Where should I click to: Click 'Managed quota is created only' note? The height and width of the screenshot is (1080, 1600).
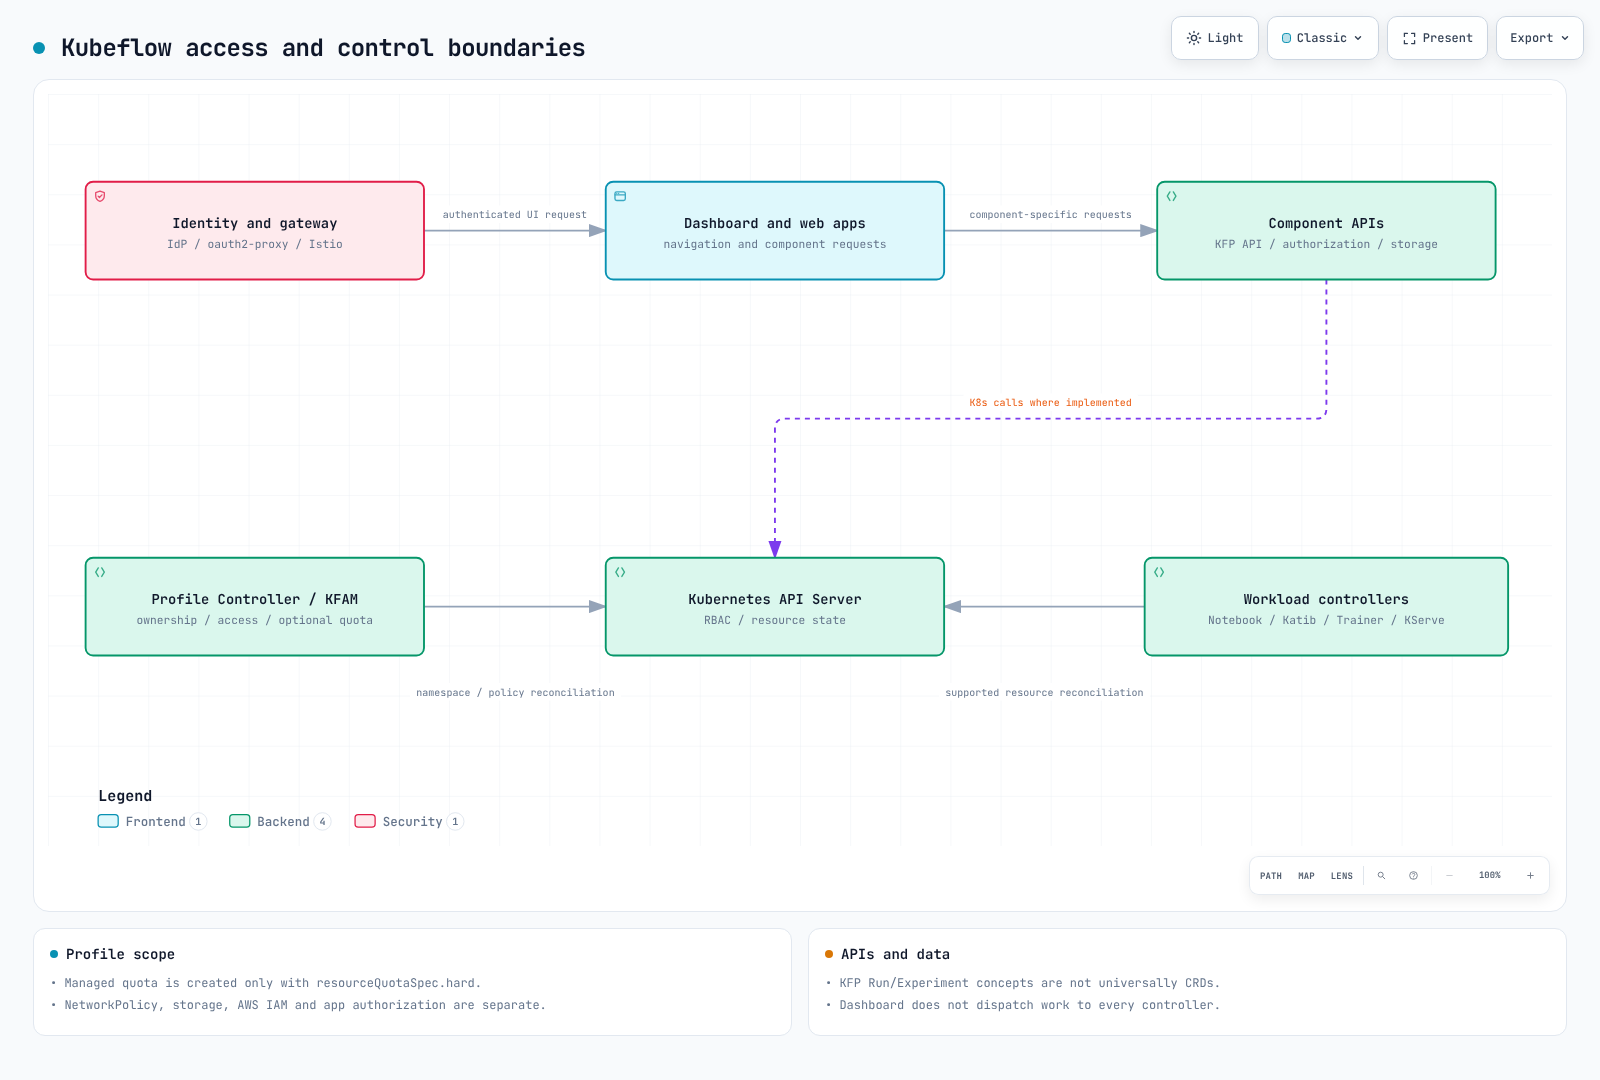[x=273, y=983]
